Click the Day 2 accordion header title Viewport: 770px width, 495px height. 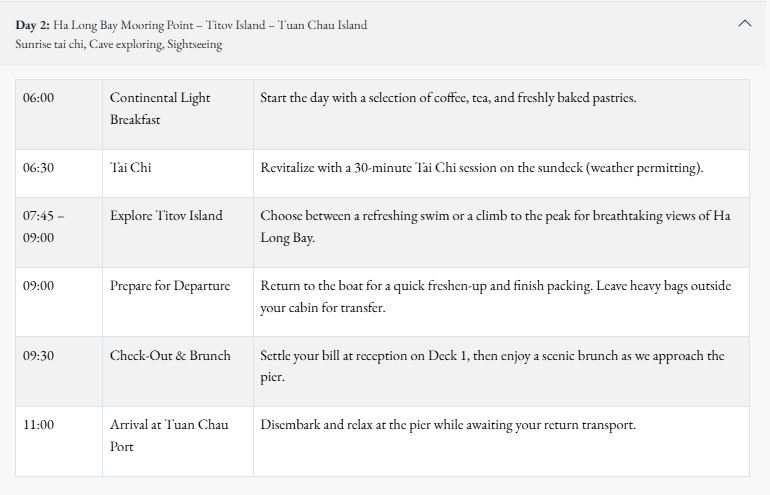(191, 25)
